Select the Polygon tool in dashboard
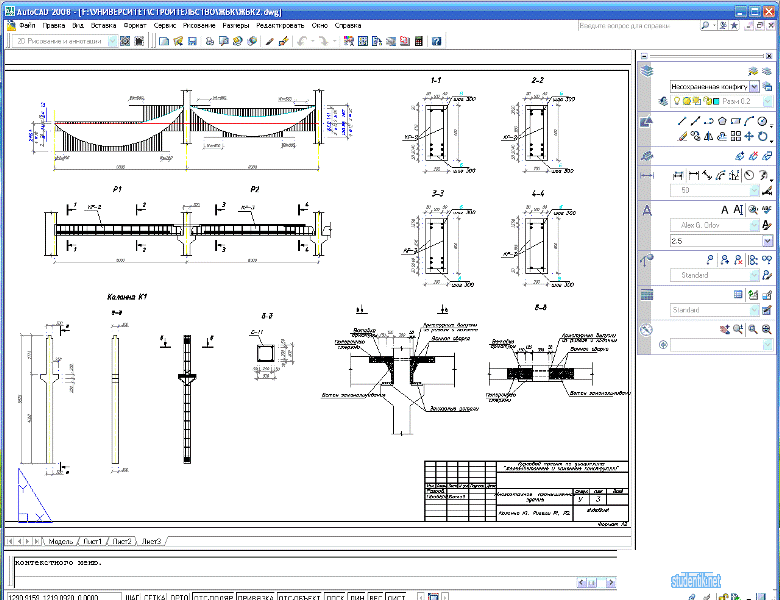 (722, 121)
